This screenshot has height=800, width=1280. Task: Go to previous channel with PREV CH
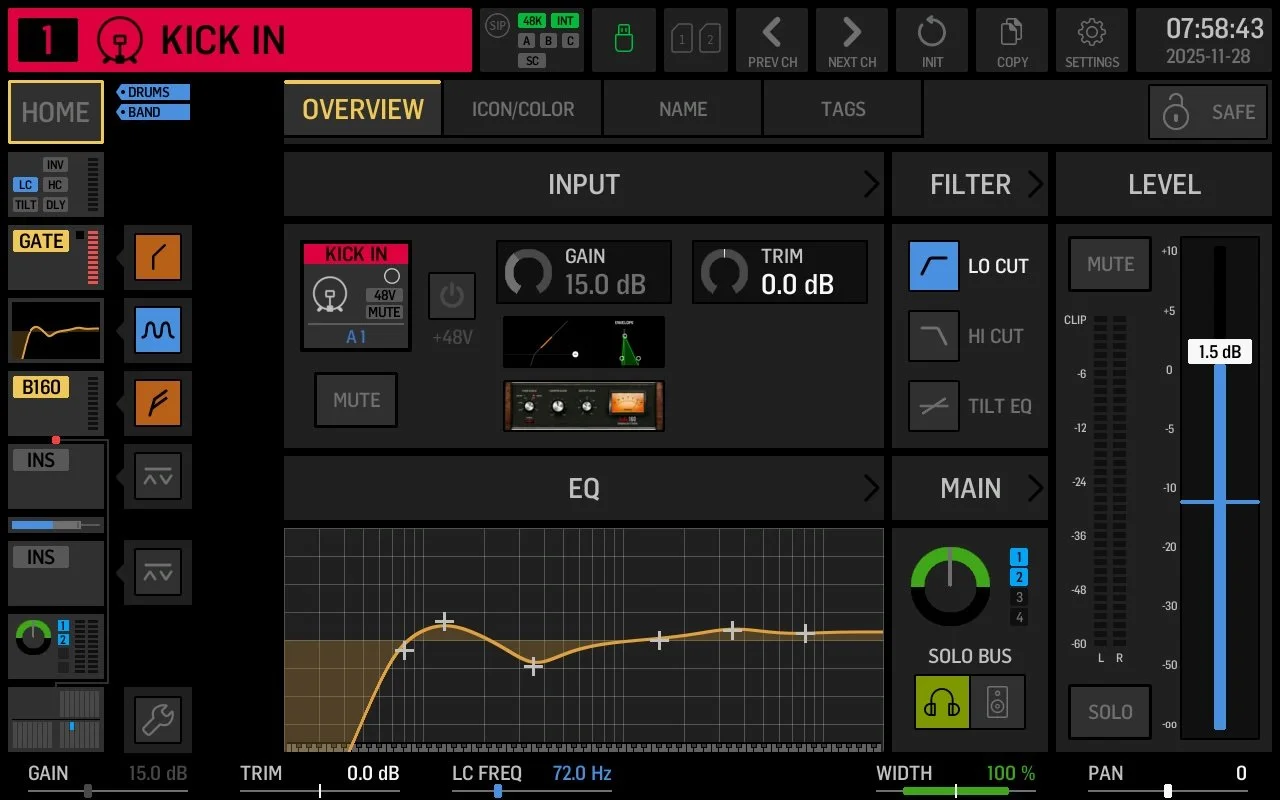coord(772,40)
